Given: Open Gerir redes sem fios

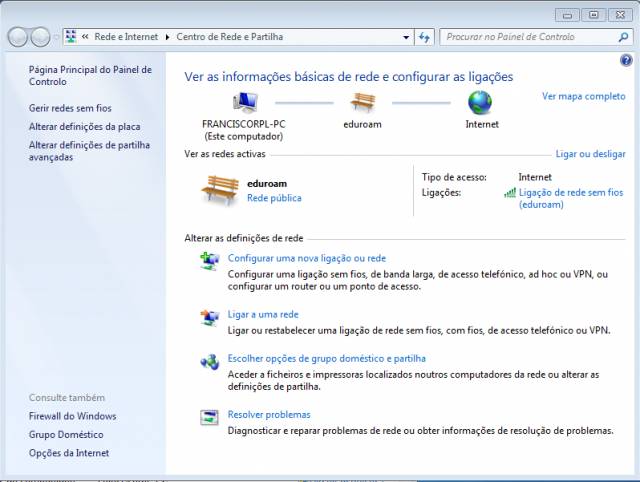Looking at the screenshot, I should click(x=70, y=108).
